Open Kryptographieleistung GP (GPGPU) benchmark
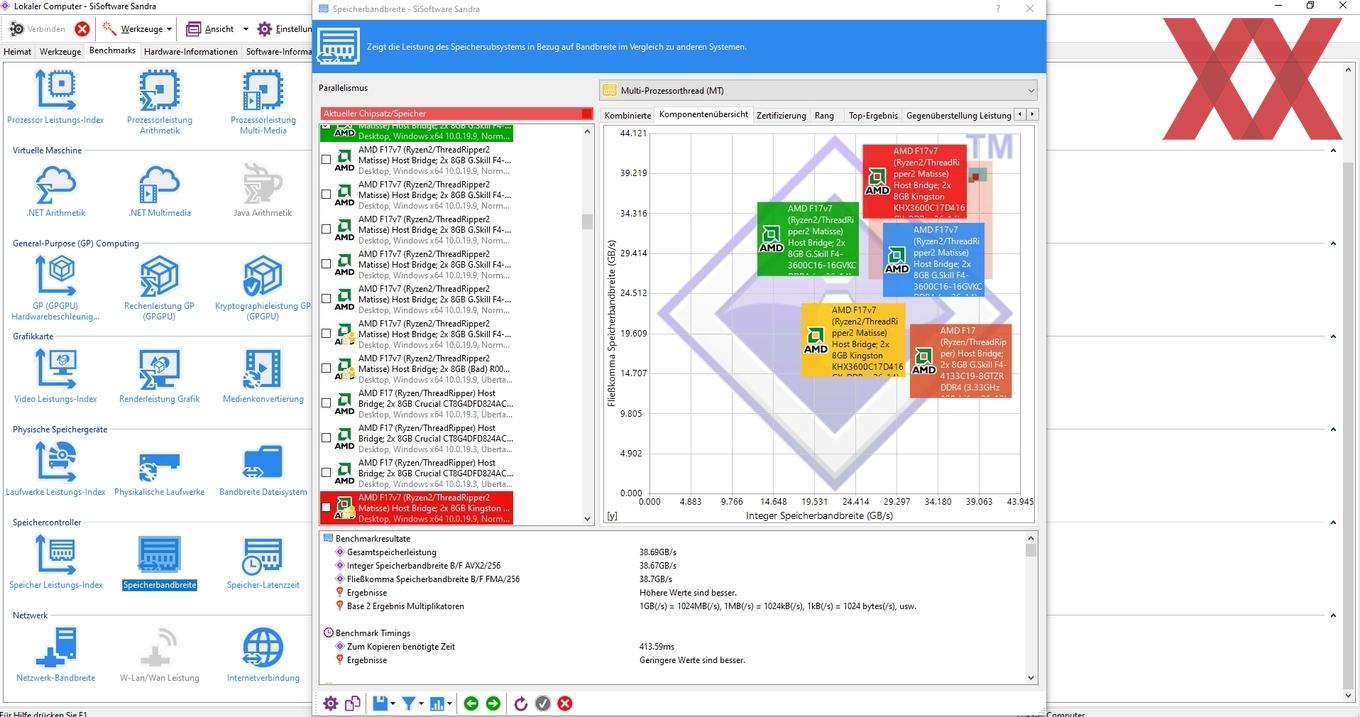1360x717 pixels. pyautogui.click(x=263, y=288)
